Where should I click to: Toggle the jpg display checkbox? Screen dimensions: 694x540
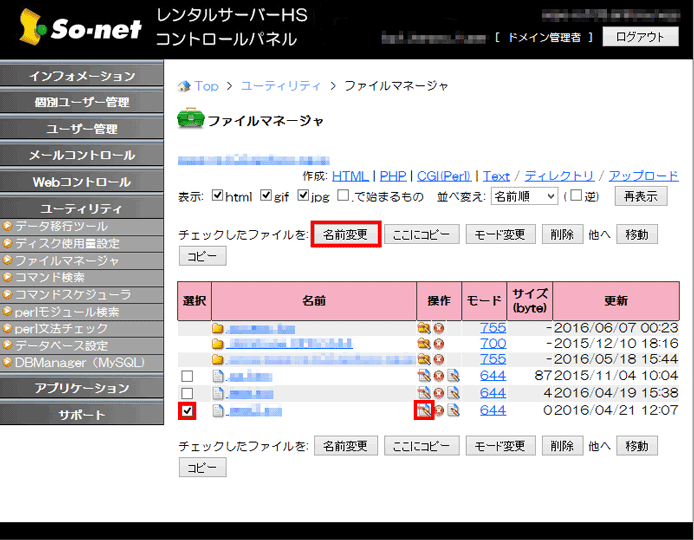(x=304, y=196)
